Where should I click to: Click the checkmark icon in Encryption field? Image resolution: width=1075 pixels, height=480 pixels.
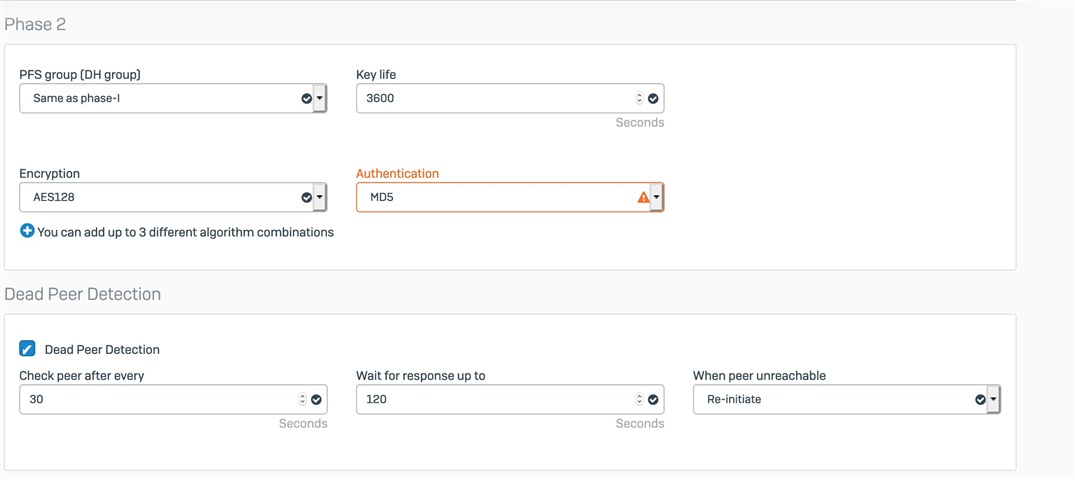coord(306,197)
